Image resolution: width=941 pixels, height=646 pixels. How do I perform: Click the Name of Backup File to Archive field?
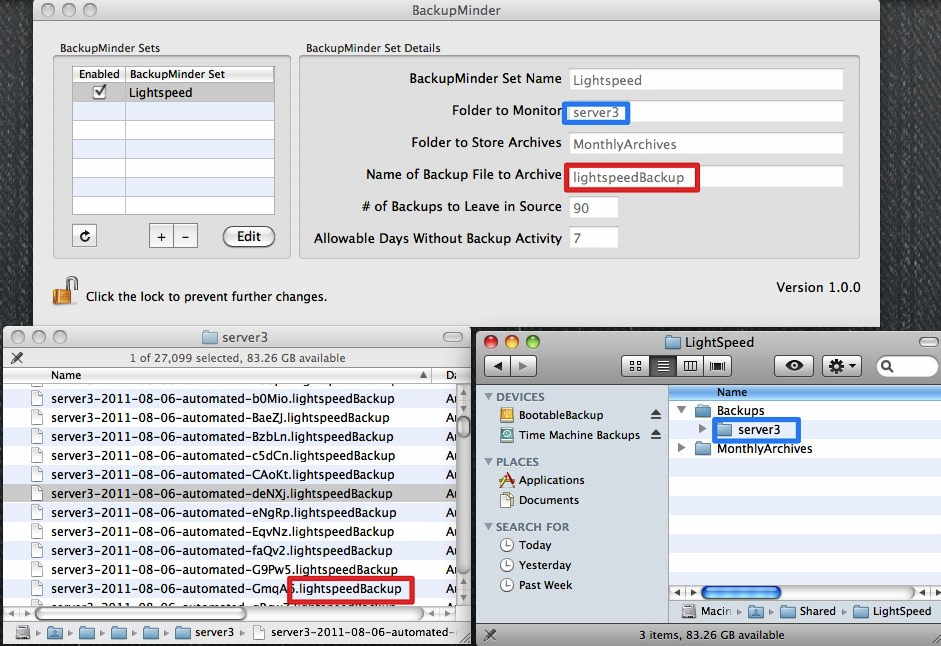point(706,177)
